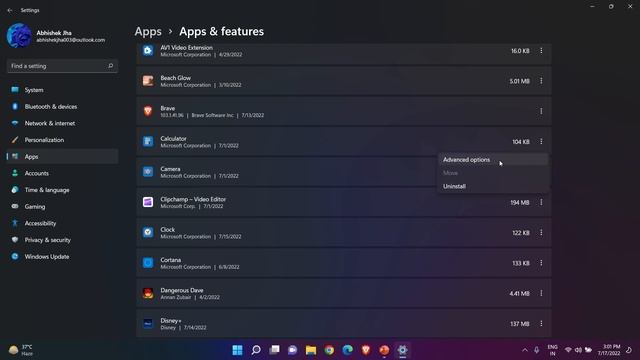
Task: Click the Wi-Fi icon in system tray
Action: pyautogui.click(x=568, y=350)
